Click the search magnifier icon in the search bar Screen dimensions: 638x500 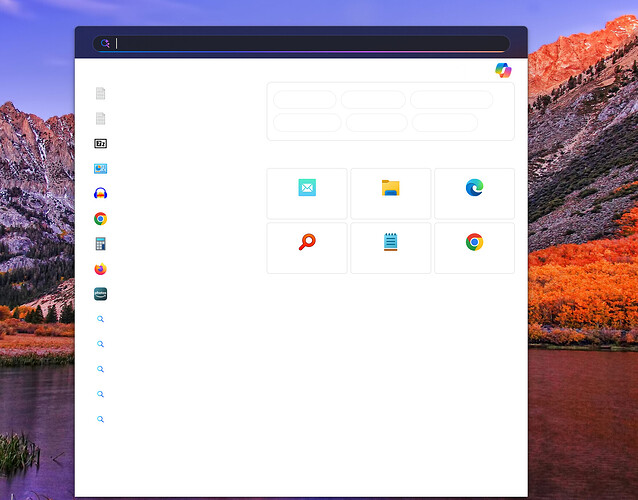(x=105, y=44)
